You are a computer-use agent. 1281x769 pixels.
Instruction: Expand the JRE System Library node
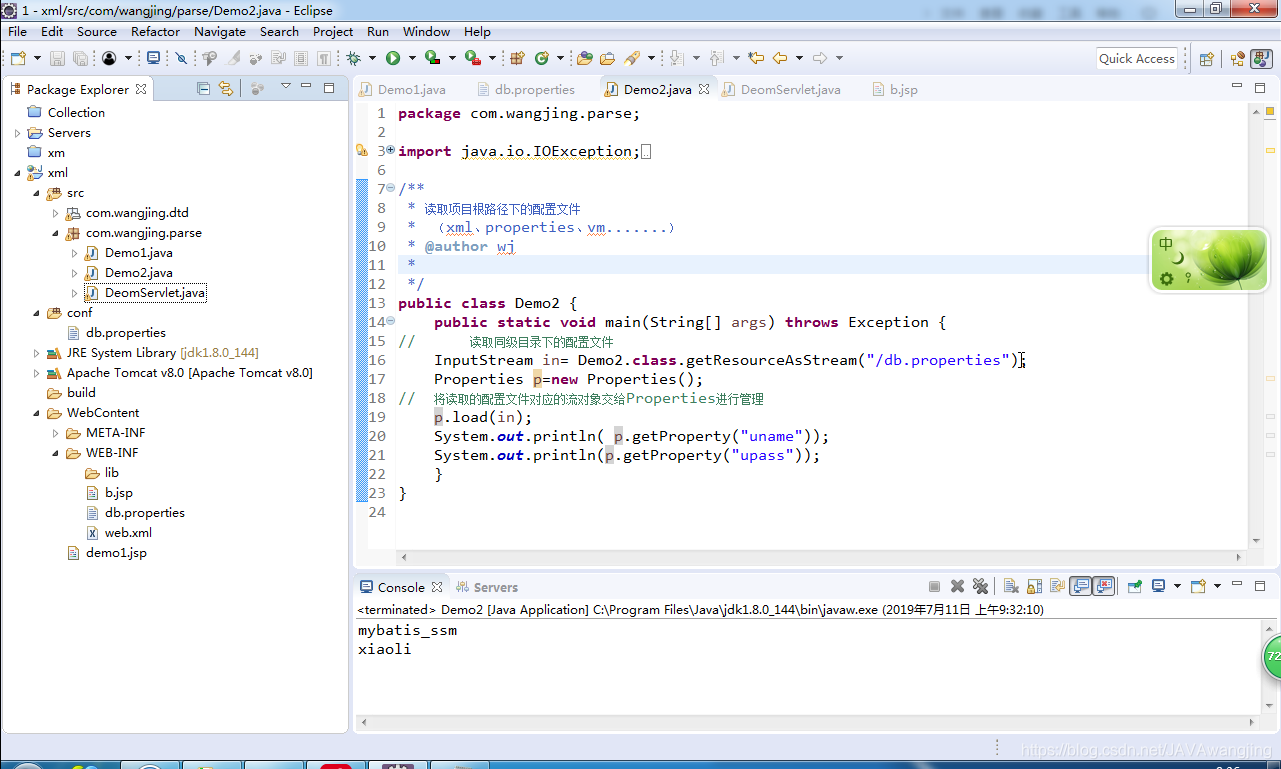tap(36, 353)
